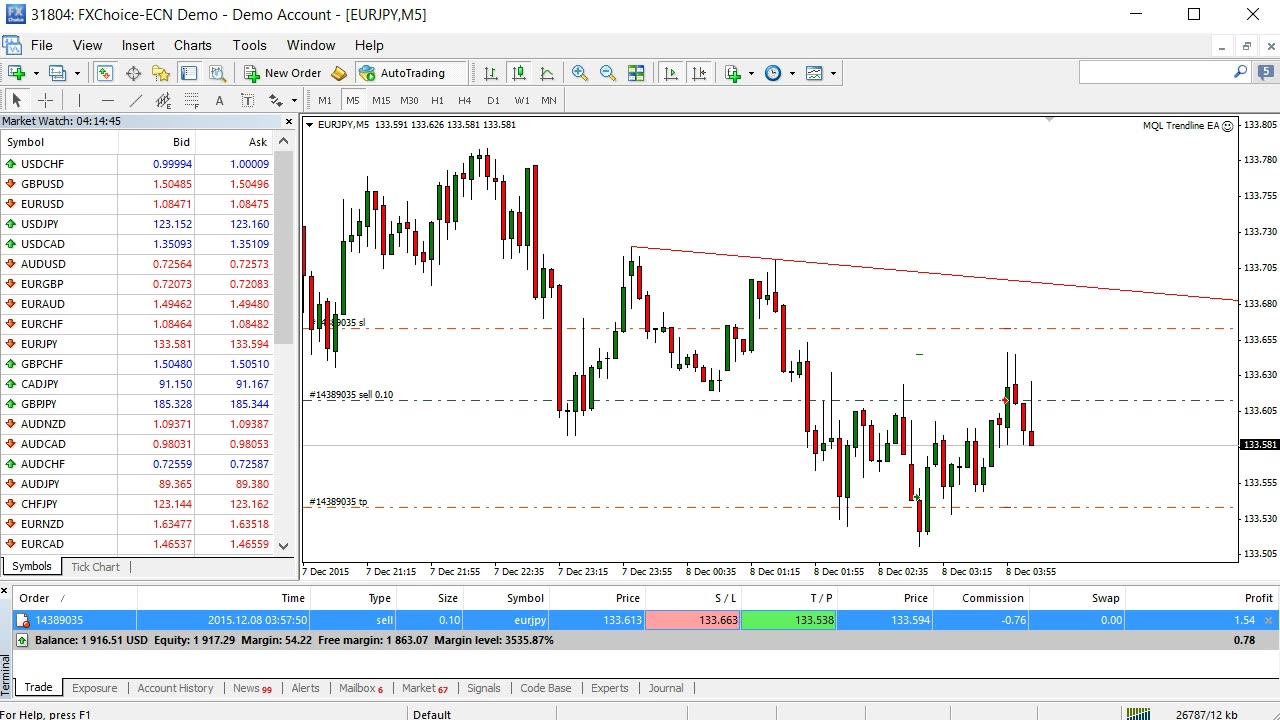Expand the Templates dropdown arrow
The image size is (1280, 720).
pos(833,73)
